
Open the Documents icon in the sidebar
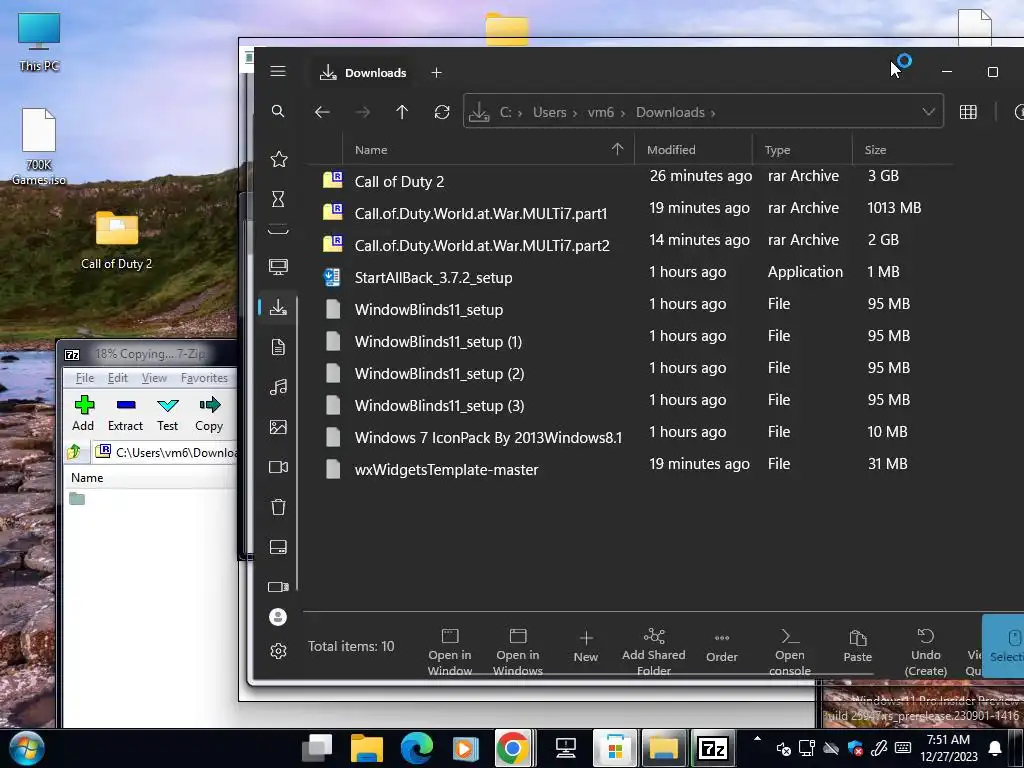tap(278, 347)
